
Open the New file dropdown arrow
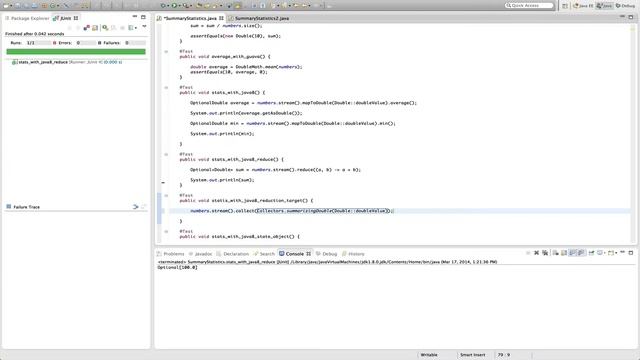(11, 6)
